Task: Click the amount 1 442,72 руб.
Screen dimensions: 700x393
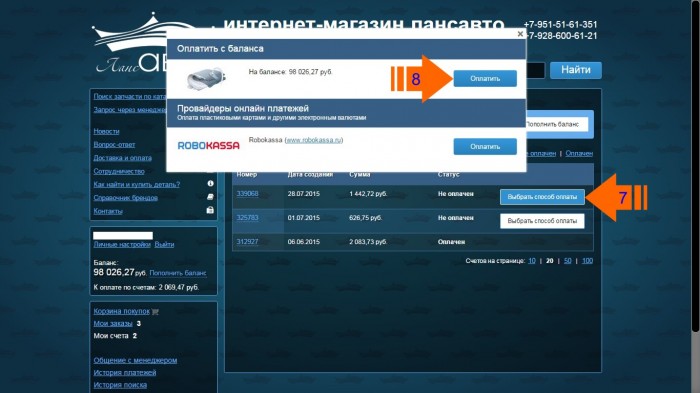Action: (368, 194)
